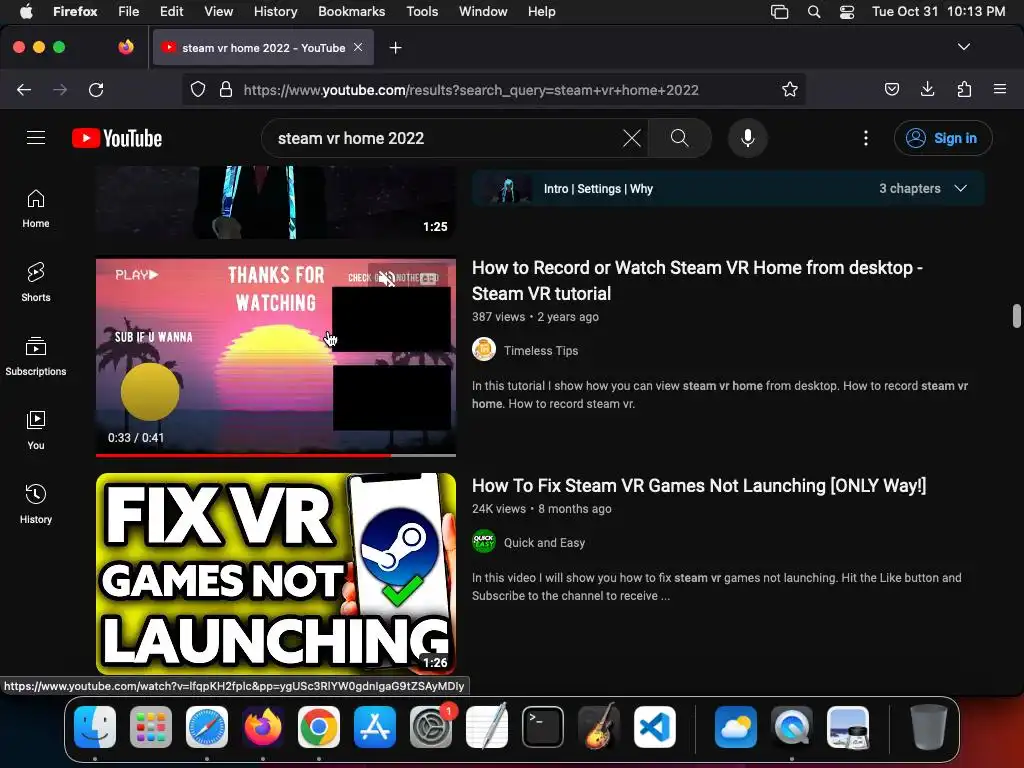Open the Fix VR Games Not Launching thumbnail
The image size is (1024, 768).
coord(276,573)
